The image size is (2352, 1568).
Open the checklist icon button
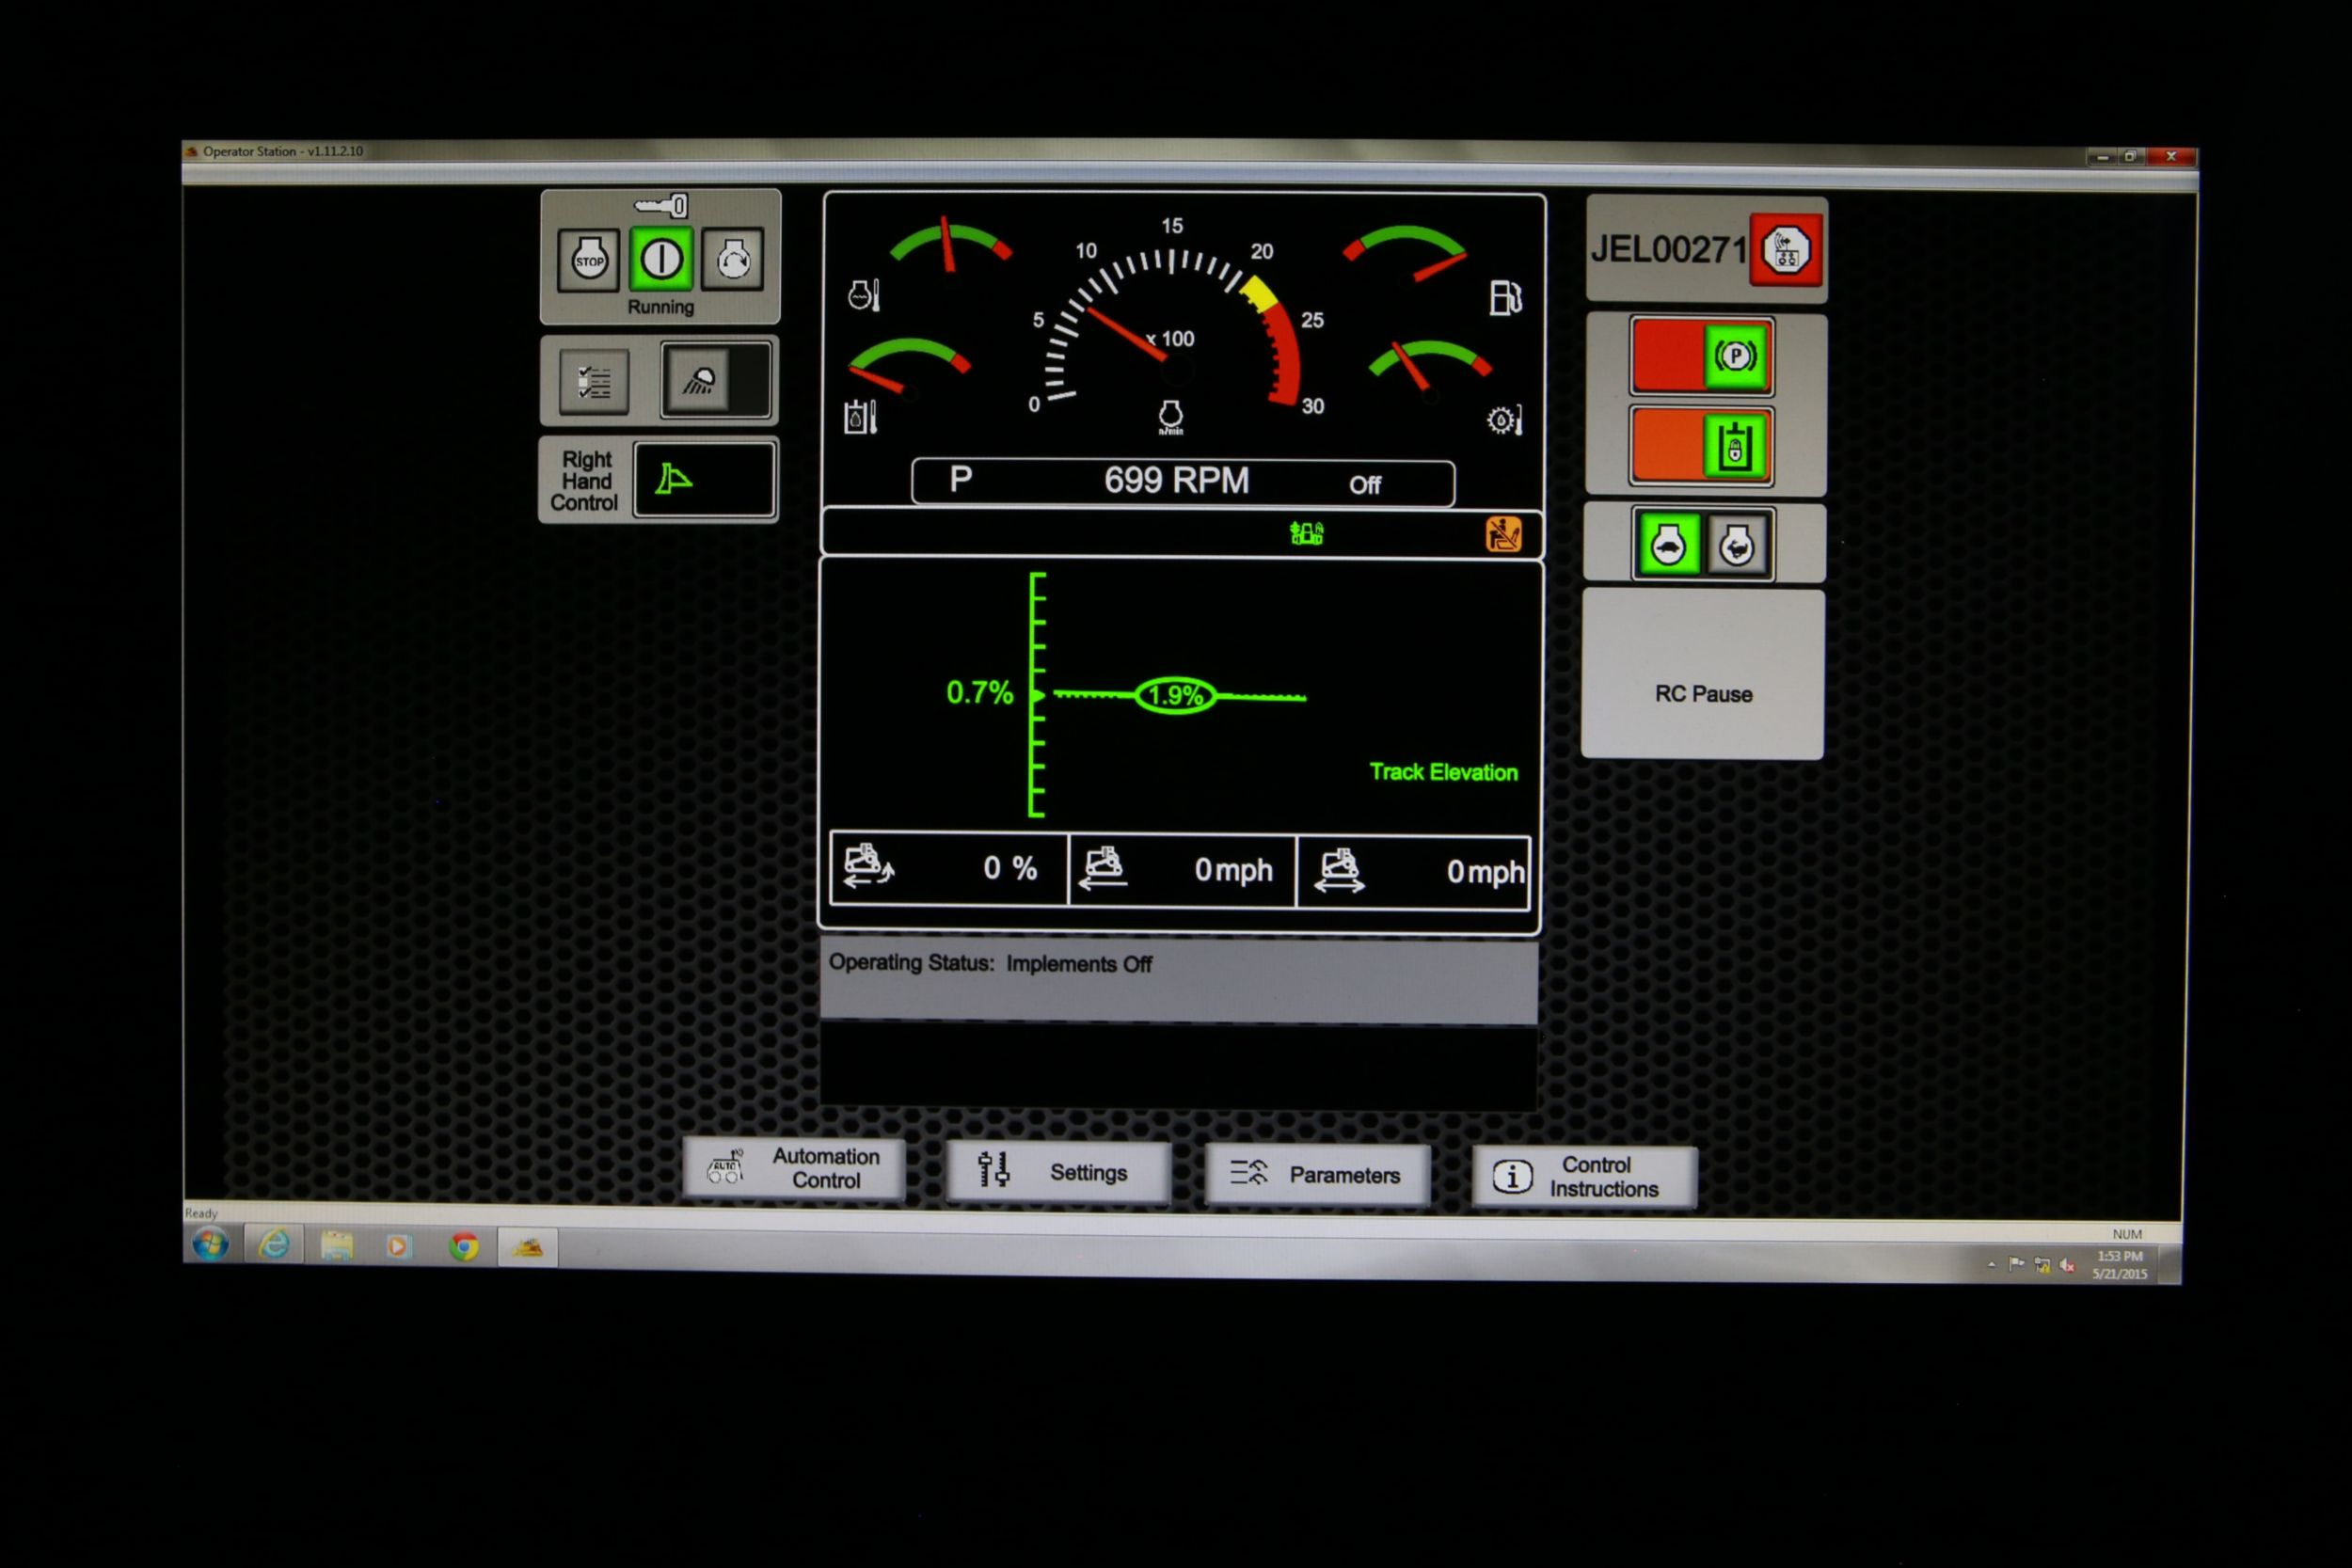tap(594, 382)
